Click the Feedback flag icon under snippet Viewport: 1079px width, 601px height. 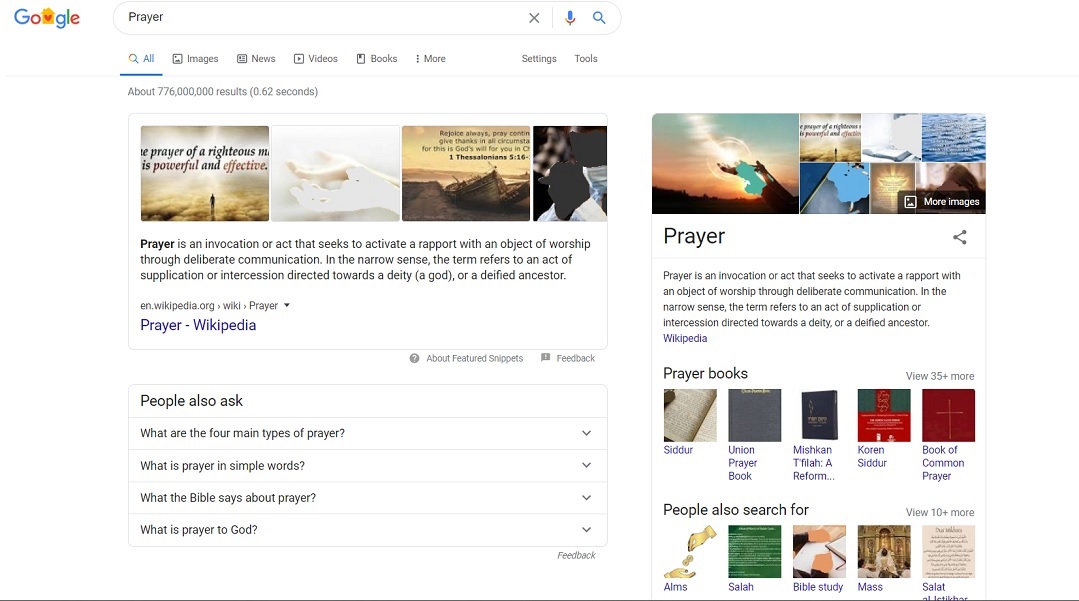coord(545,358)
